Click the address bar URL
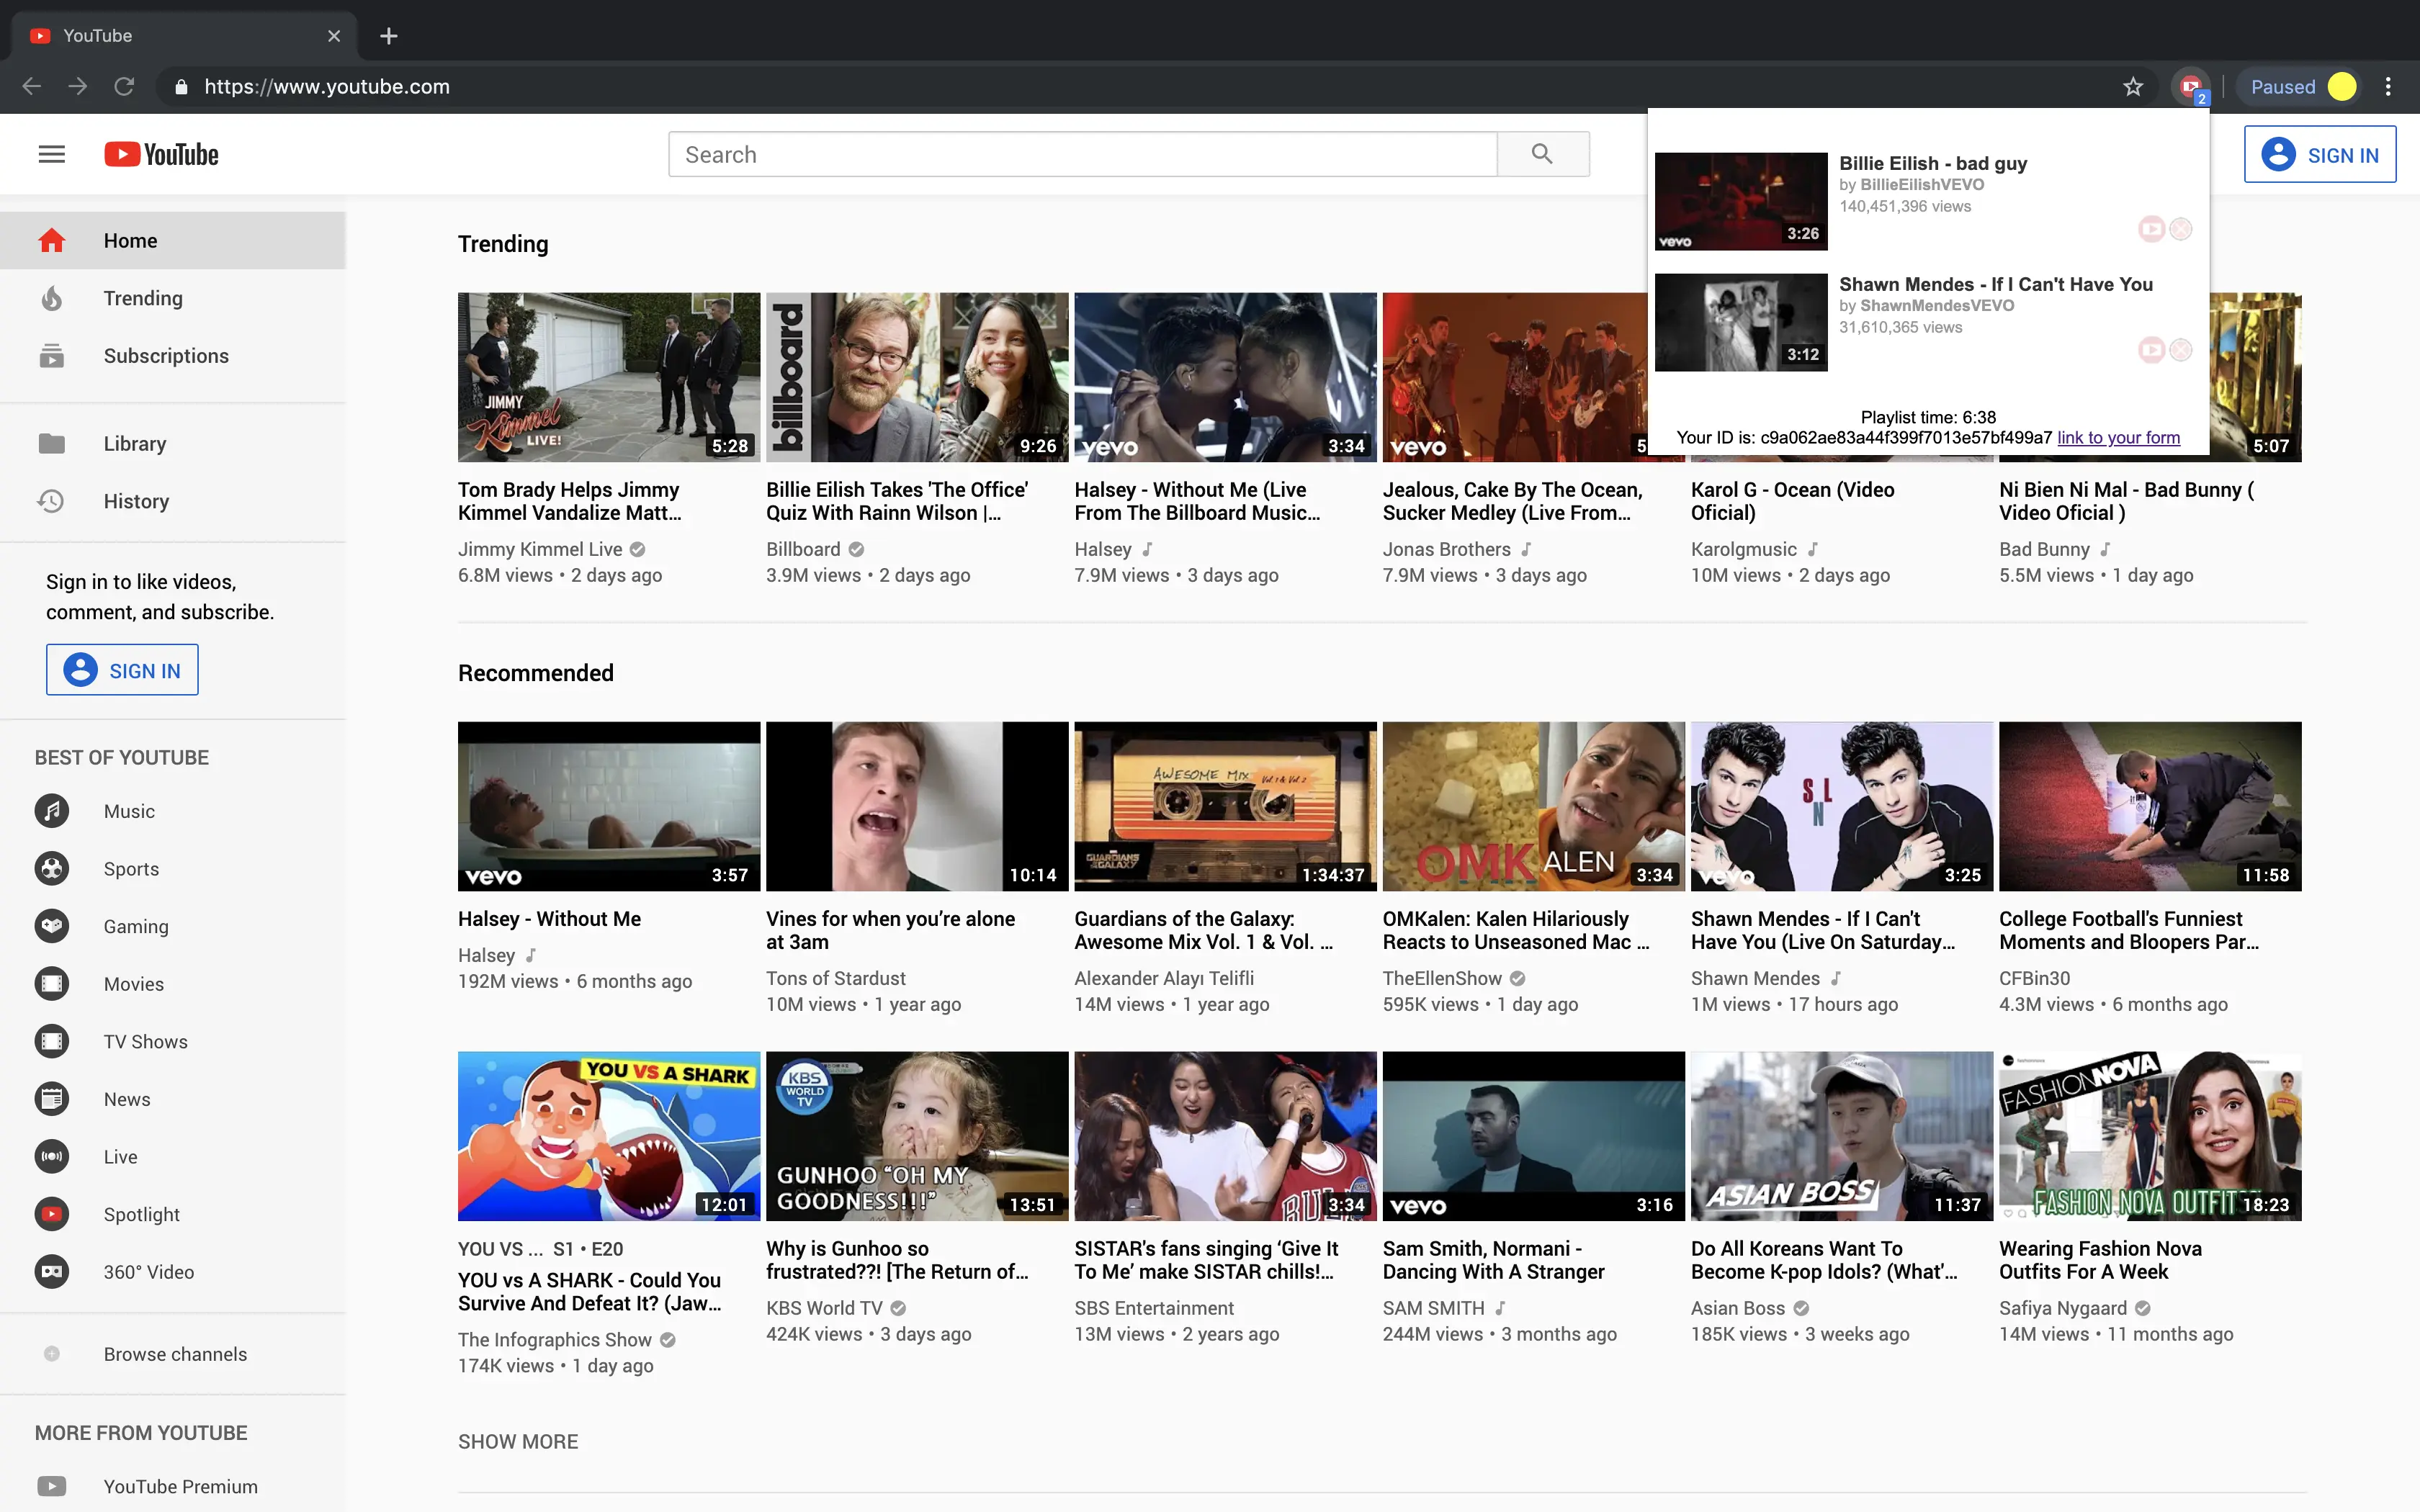 pyautogui.click(x=327, y=87)
